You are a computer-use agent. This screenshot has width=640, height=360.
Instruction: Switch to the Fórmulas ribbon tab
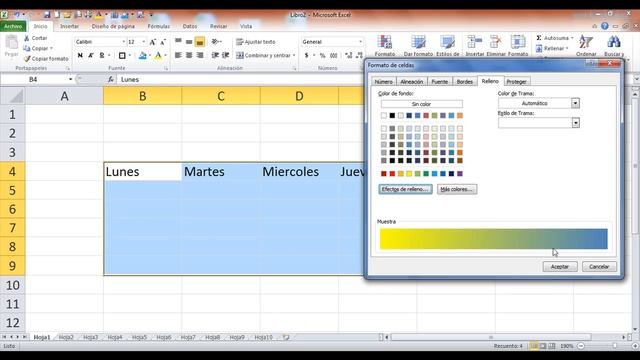[158, 26]
